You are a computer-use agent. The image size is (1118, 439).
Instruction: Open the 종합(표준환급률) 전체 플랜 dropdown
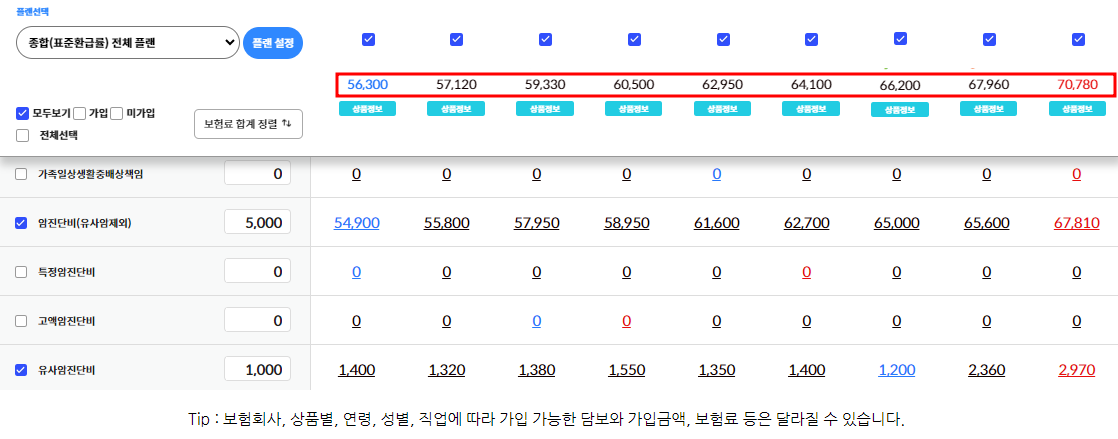(x=128, y=43)
